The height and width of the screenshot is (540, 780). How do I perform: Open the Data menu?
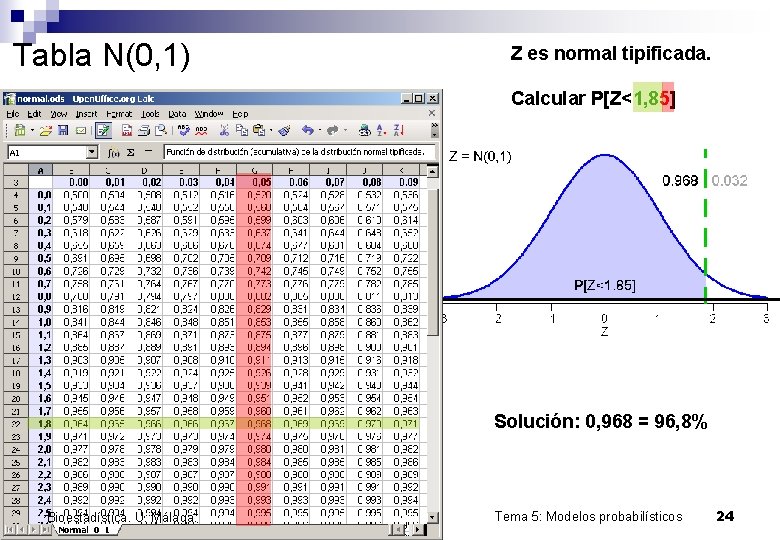(177, 114)
